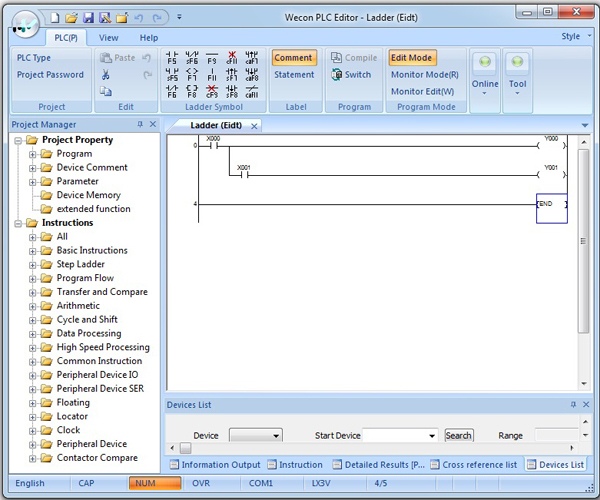Insert the invert result symbol (caF11)
Screen dimensions: 600x500
point(251,91)
